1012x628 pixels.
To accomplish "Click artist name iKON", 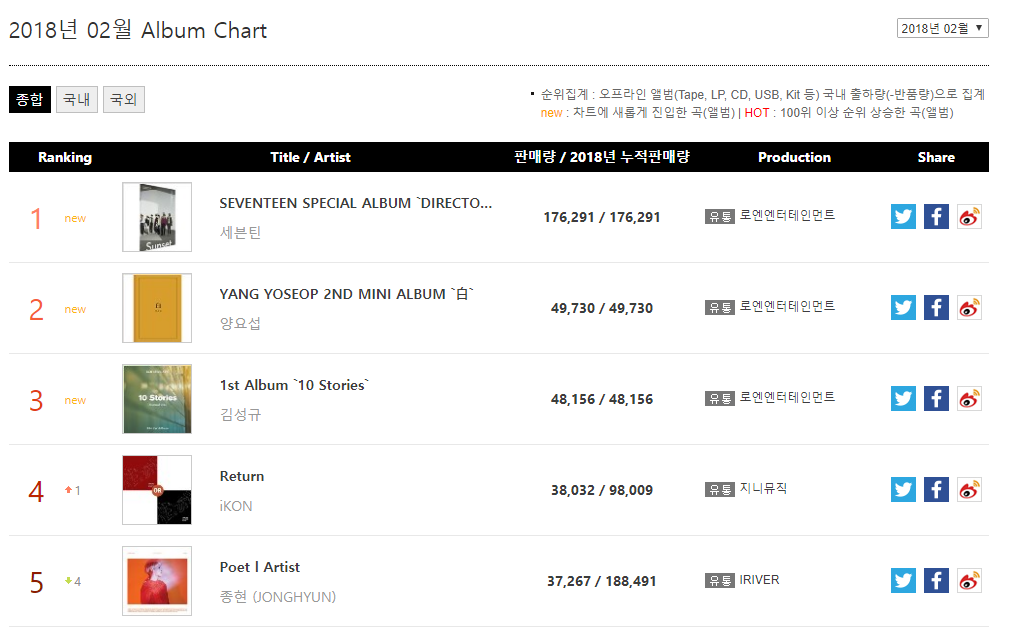I will 236,506.
